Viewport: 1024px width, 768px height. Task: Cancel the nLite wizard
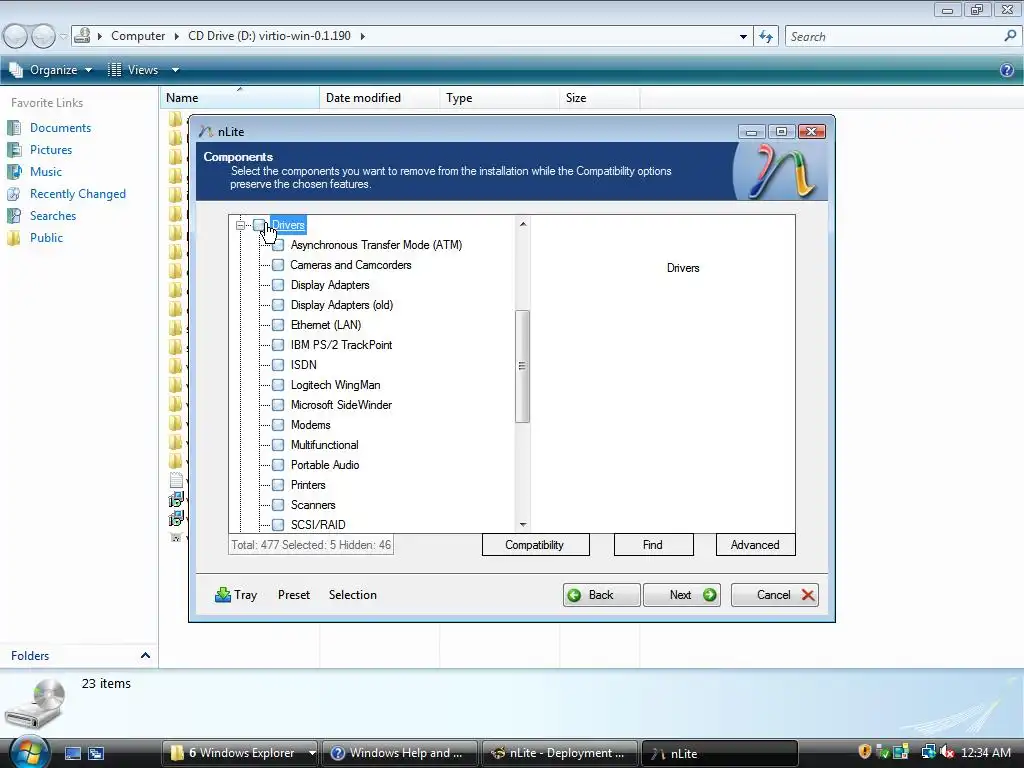pyautogui.click(x=775, y=595)
